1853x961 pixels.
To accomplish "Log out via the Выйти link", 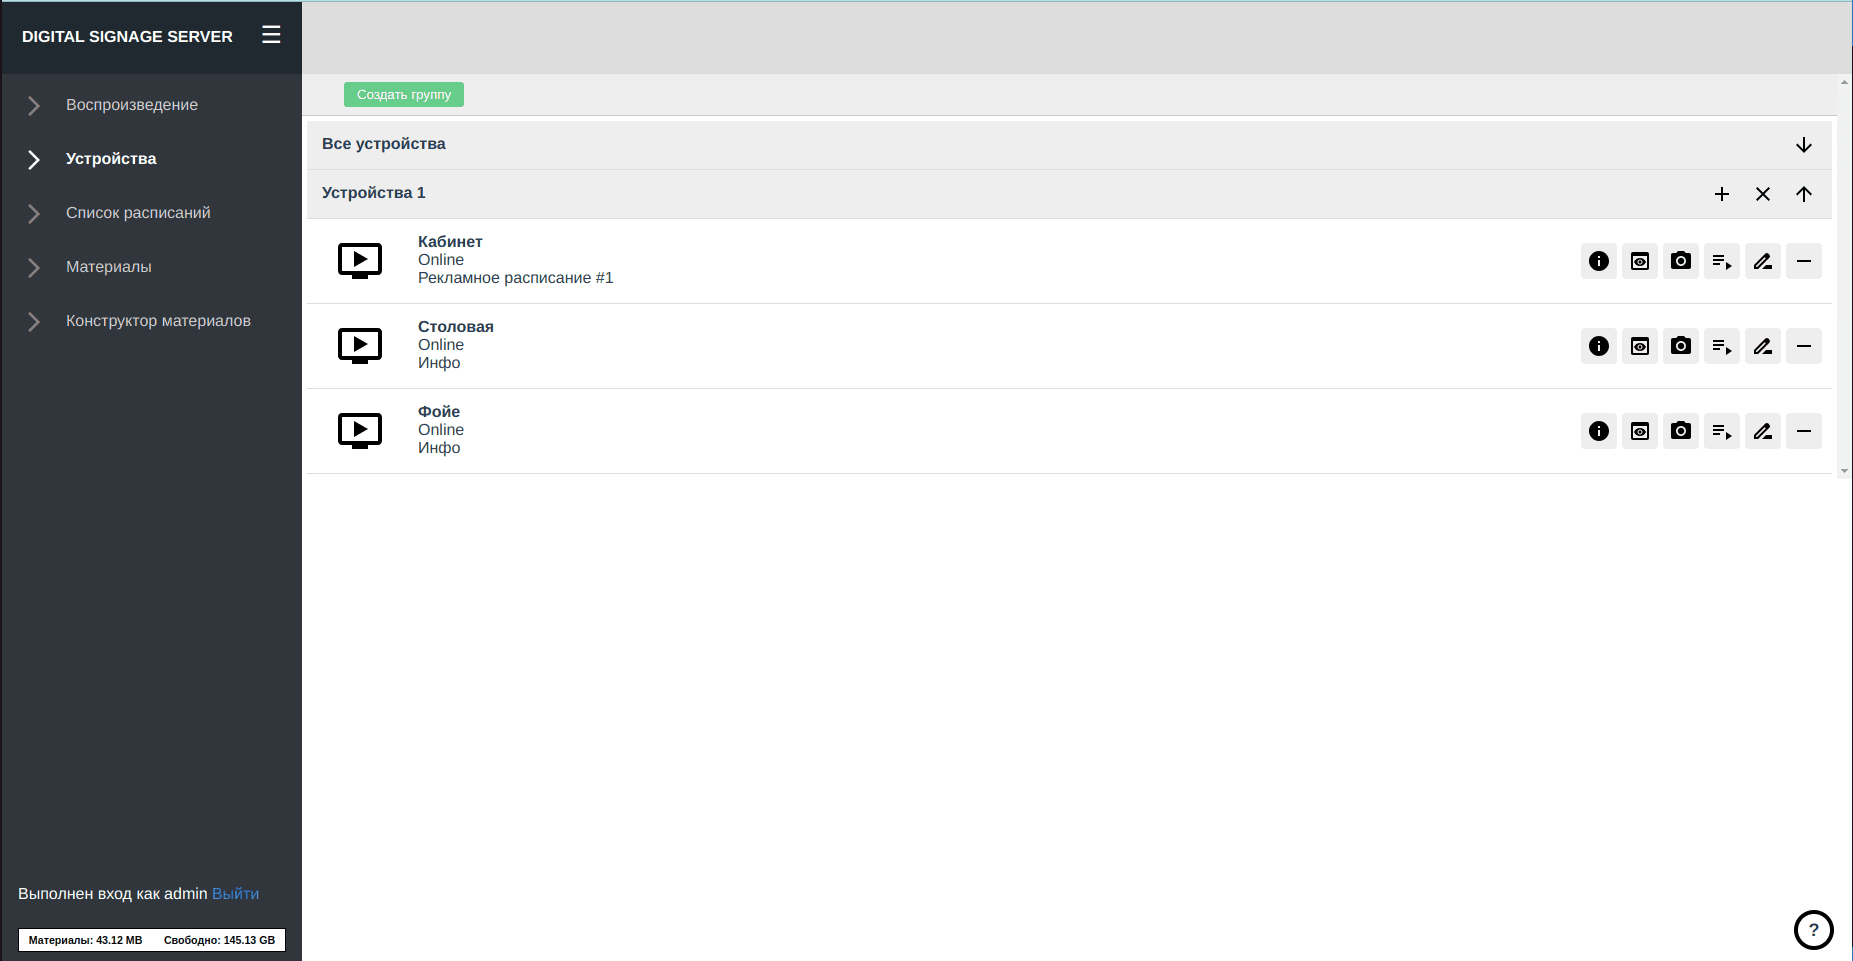I will (x=235, y=894).
